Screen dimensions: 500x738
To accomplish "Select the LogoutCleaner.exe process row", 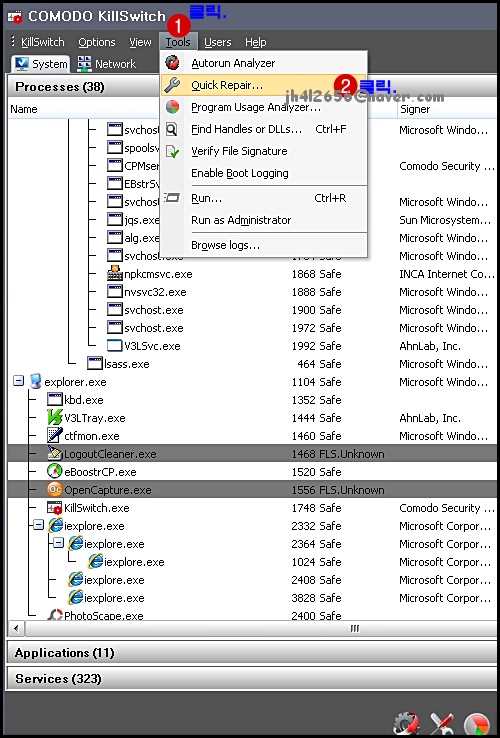I will (252, 454).
